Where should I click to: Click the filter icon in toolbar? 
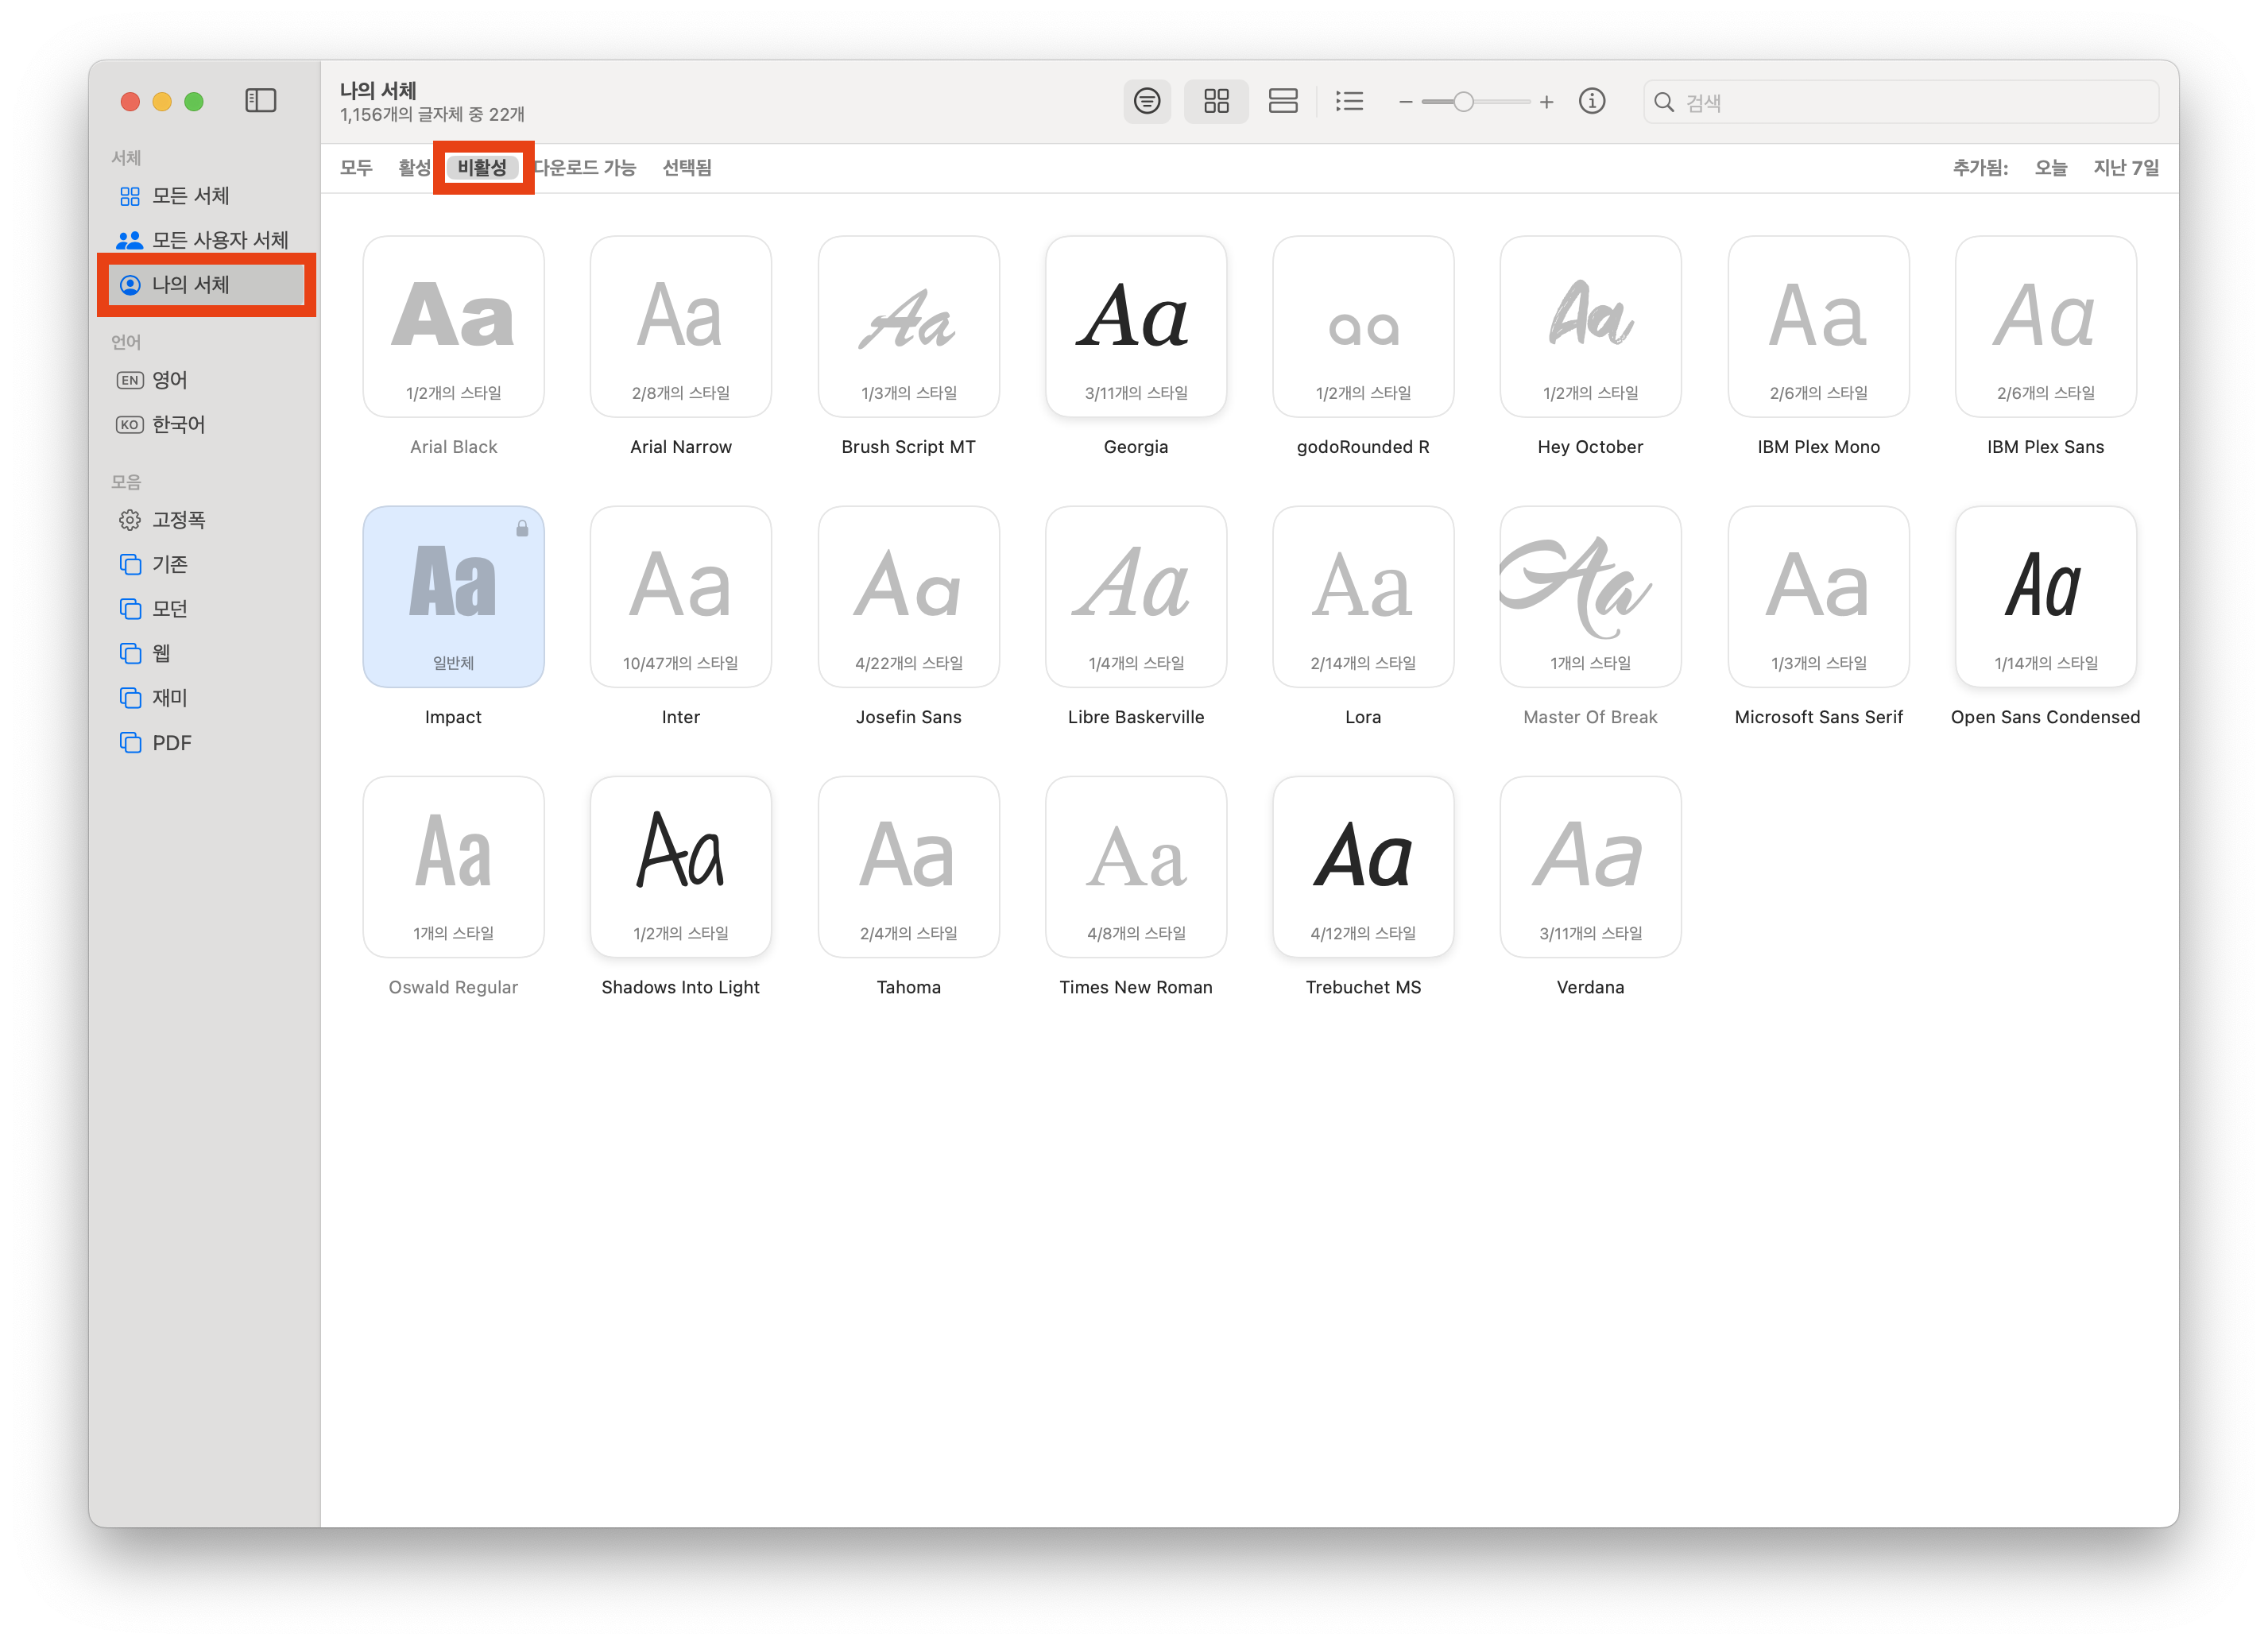point(1146,101)
